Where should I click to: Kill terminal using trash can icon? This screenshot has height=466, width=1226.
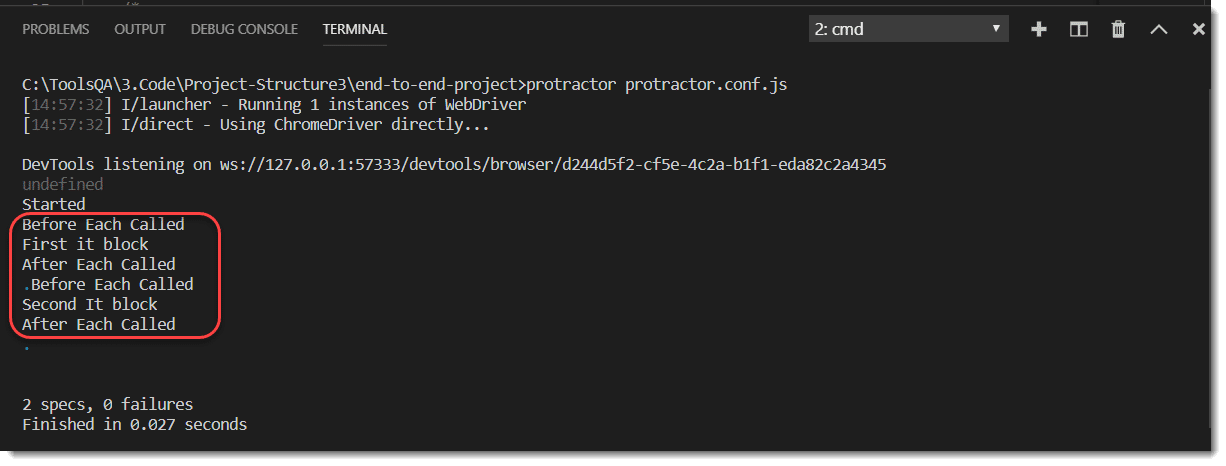click(x=1119, y=29)
